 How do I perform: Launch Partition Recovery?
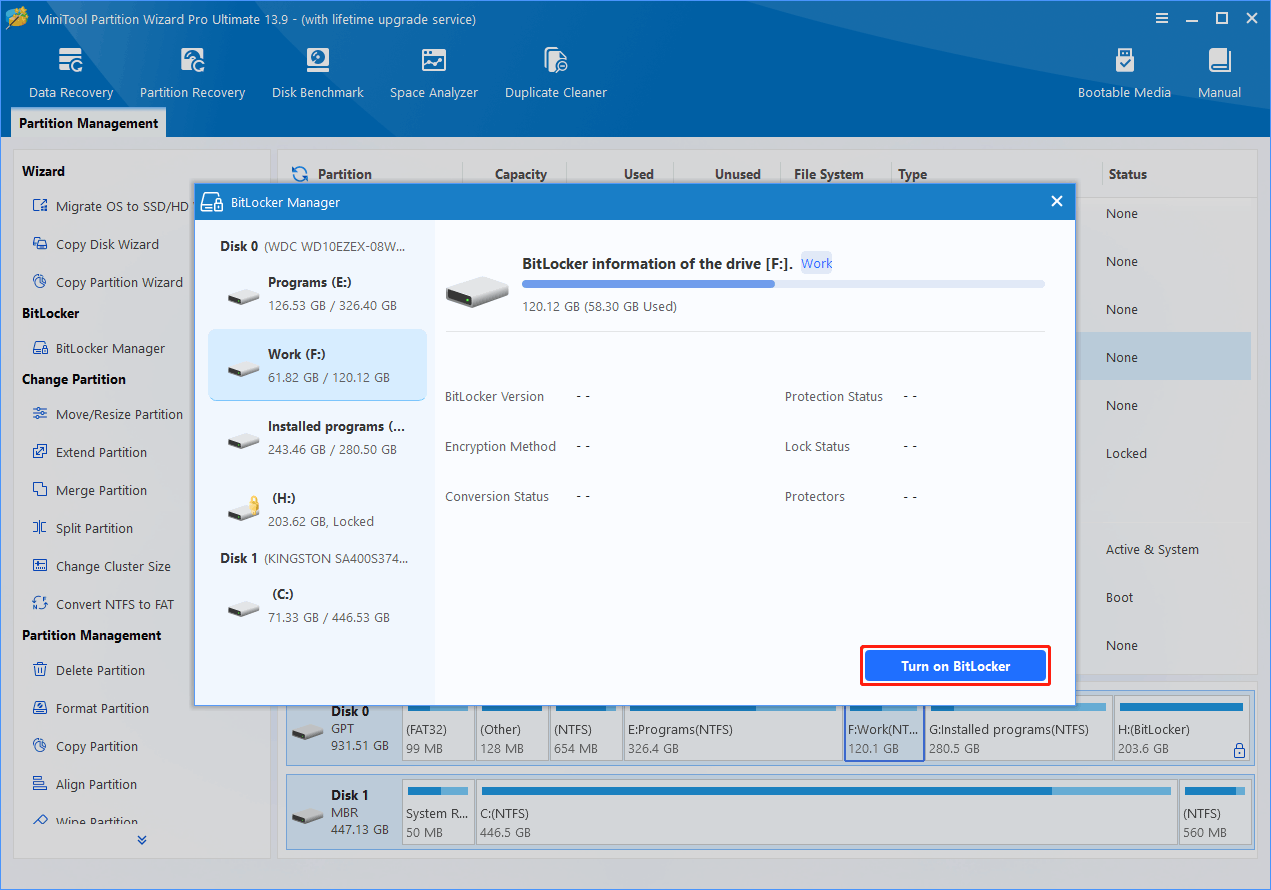click(192, 73)
